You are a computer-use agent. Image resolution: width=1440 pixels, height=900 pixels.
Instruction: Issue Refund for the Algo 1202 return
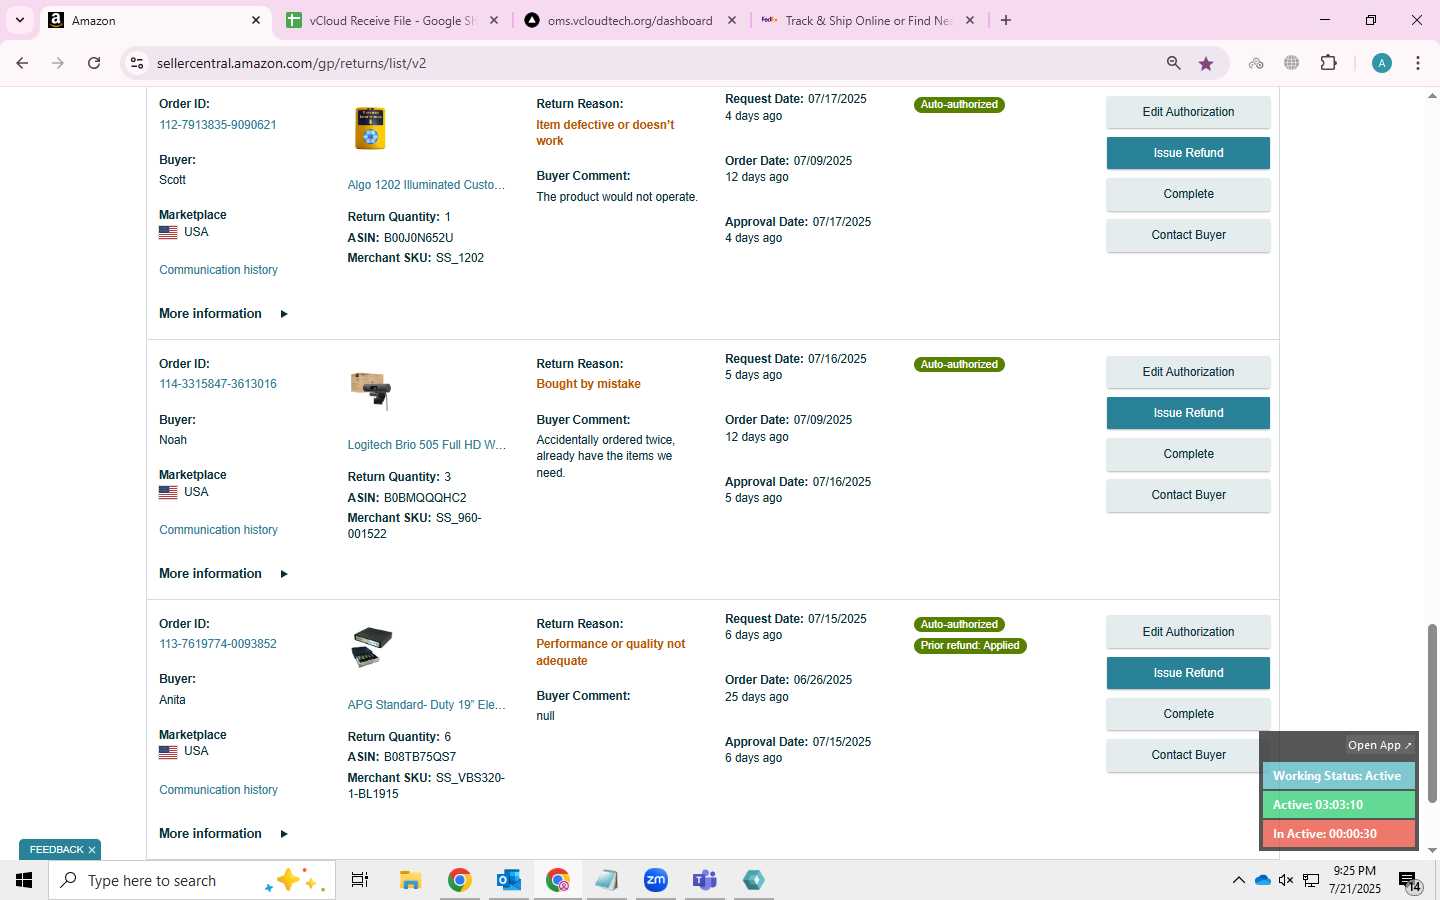(1188, 153)
